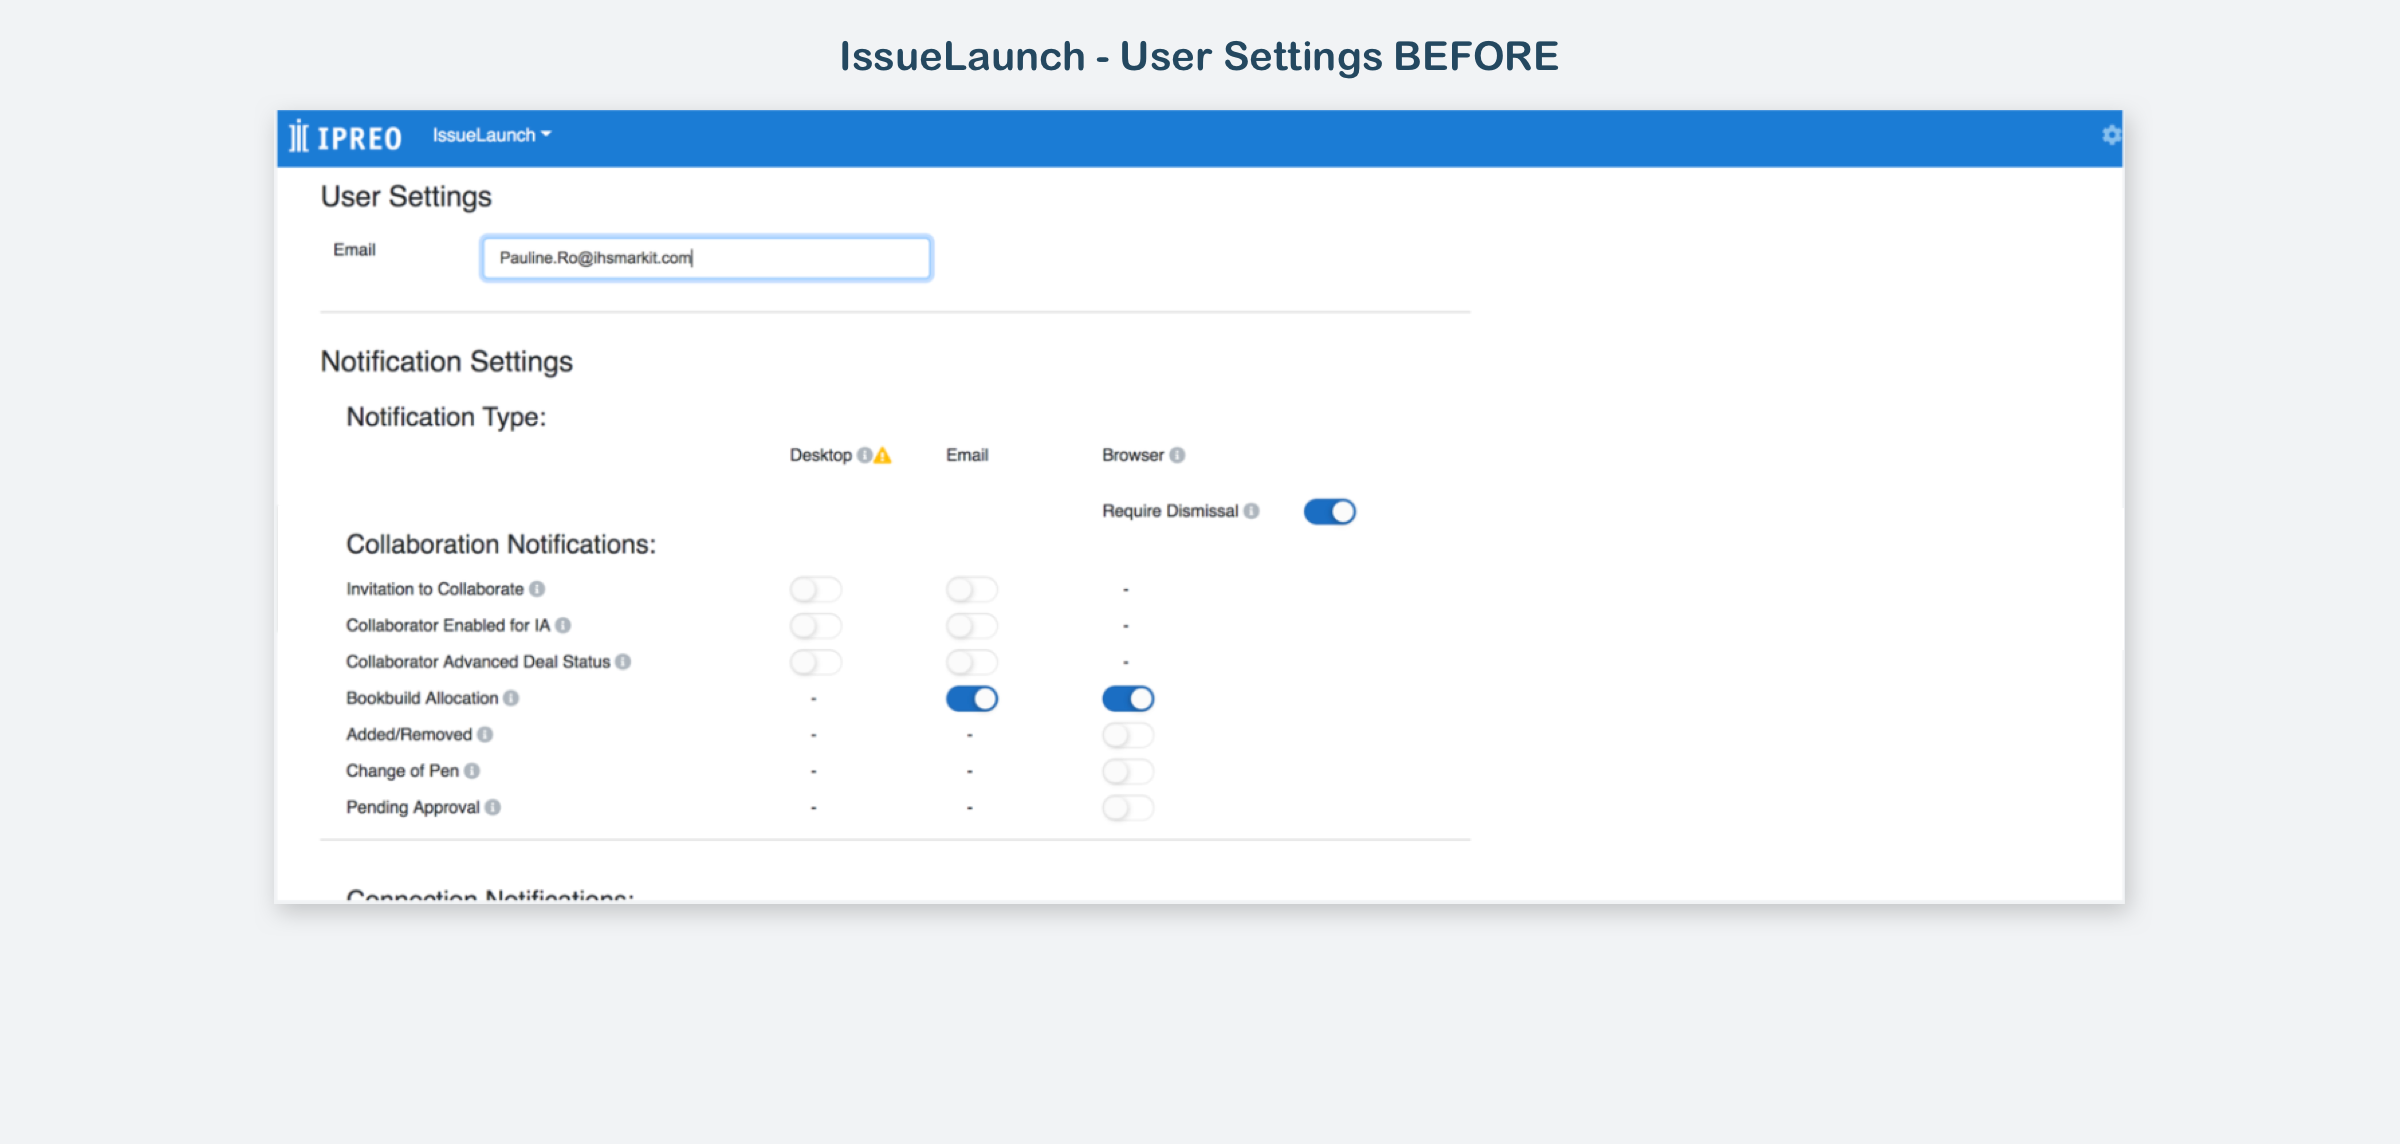Click the Browser column header
This screenshot has width=2400, height=1144.
(x=1133, y=455)
